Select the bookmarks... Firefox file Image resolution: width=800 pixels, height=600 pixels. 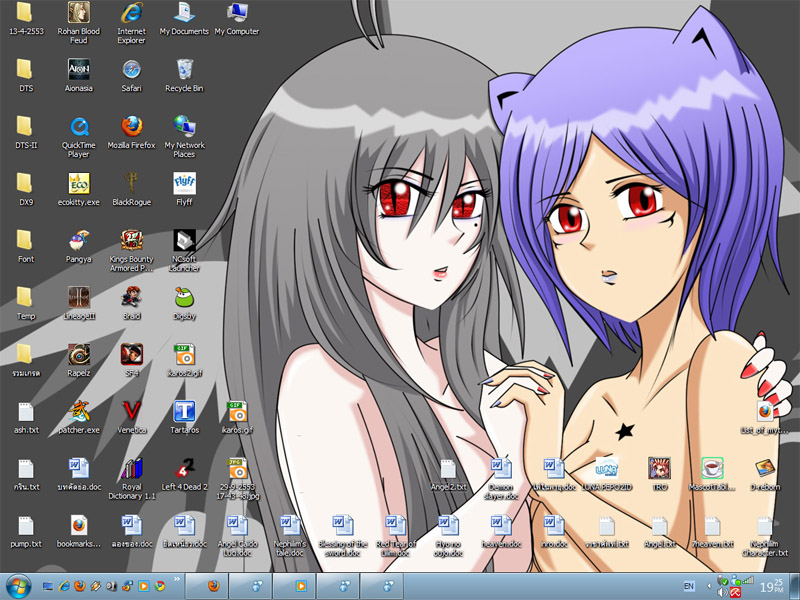coord(79,531)
